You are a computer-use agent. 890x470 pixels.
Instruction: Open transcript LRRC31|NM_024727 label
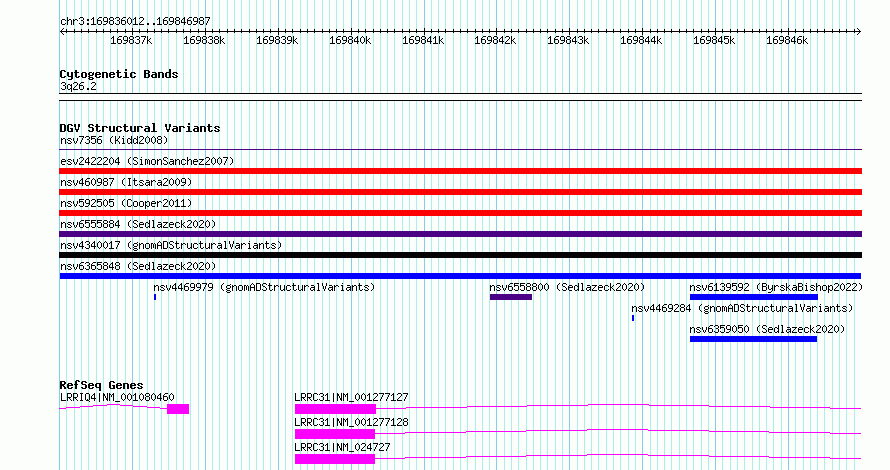point(342,447)
